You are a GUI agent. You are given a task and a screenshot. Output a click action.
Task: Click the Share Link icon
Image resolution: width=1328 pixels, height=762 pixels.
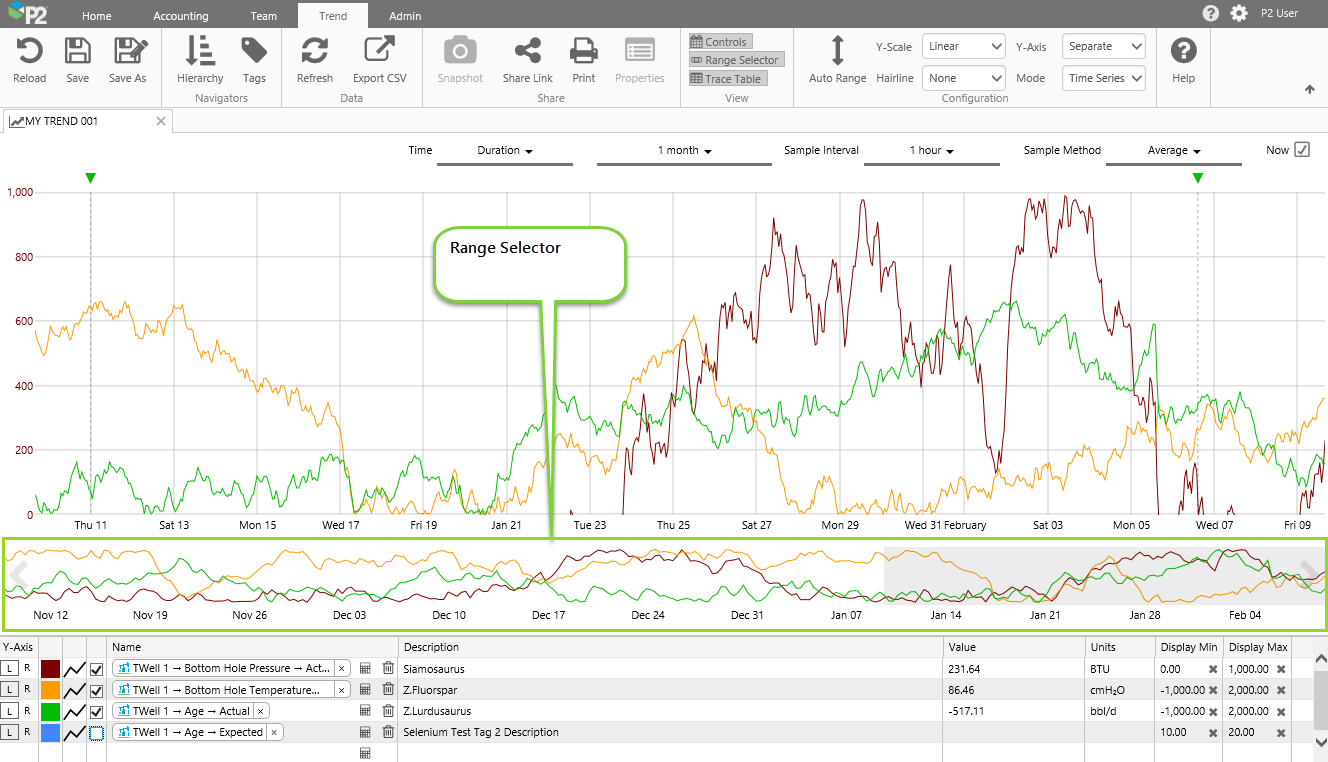527,52
